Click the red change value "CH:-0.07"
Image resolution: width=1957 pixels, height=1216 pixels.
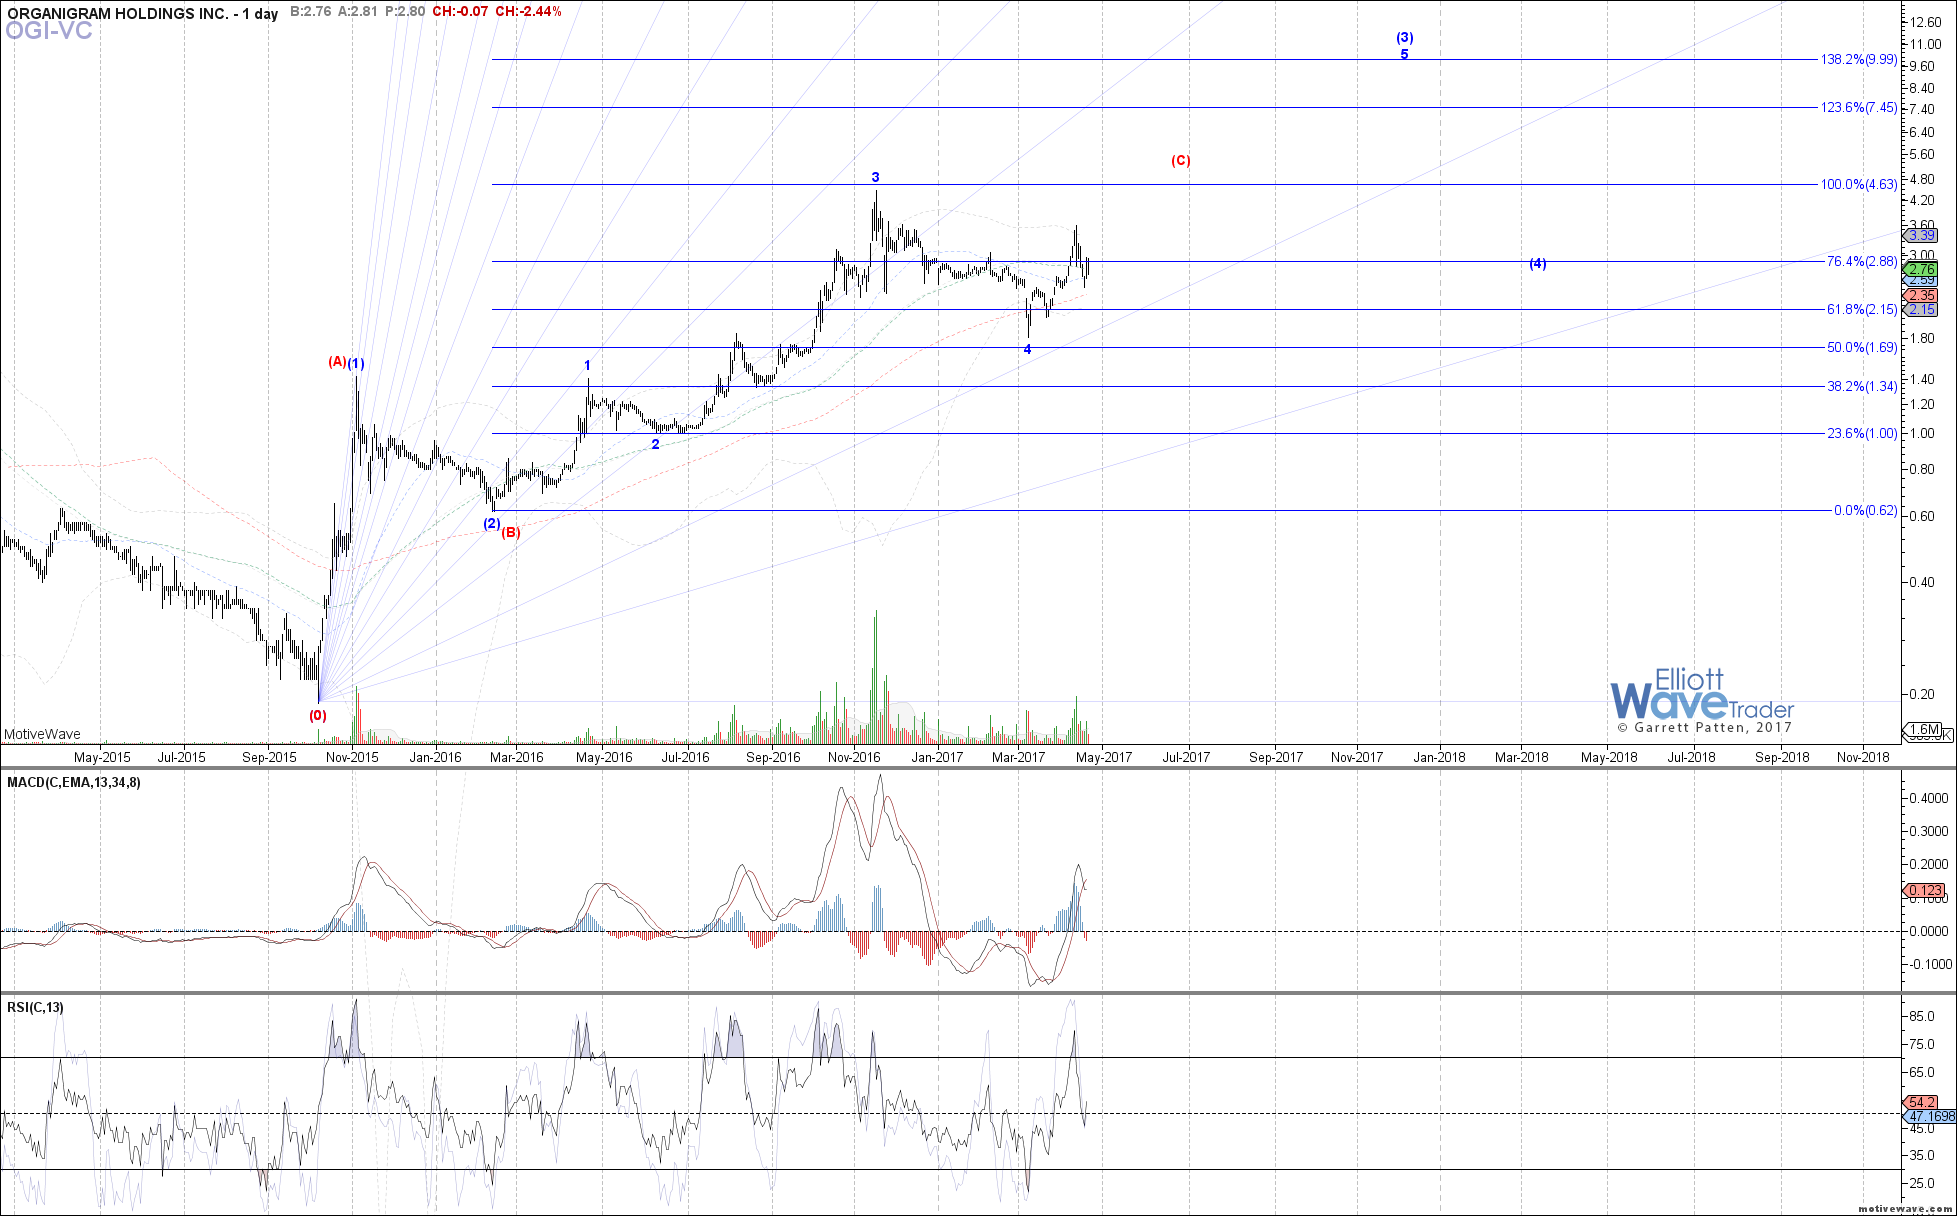460,12
